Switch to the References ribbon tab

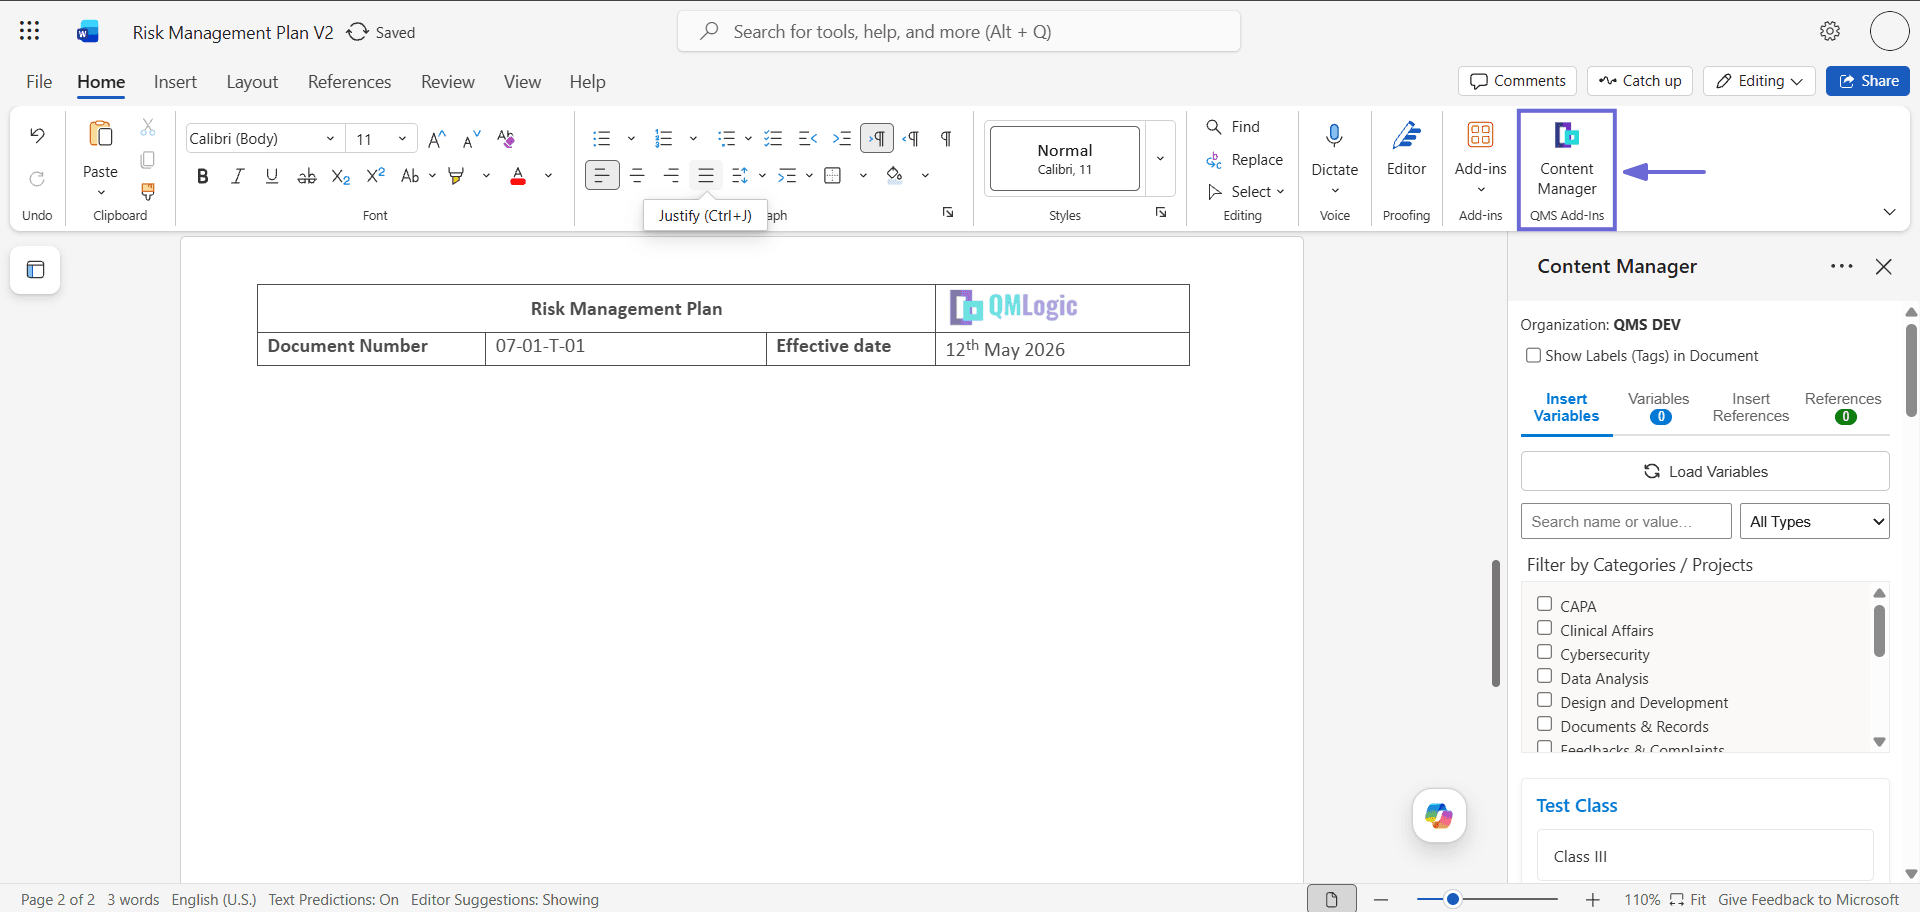click(349, 82)
